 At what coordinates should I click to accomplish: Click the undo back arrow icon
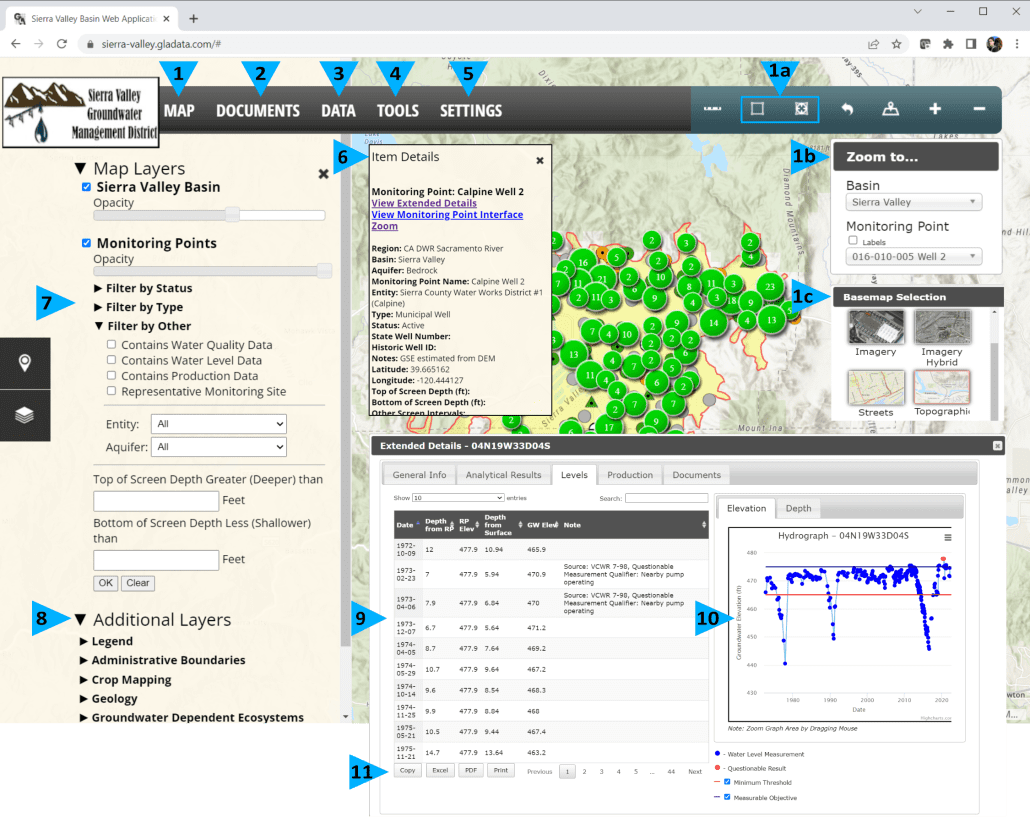(847, 109)
